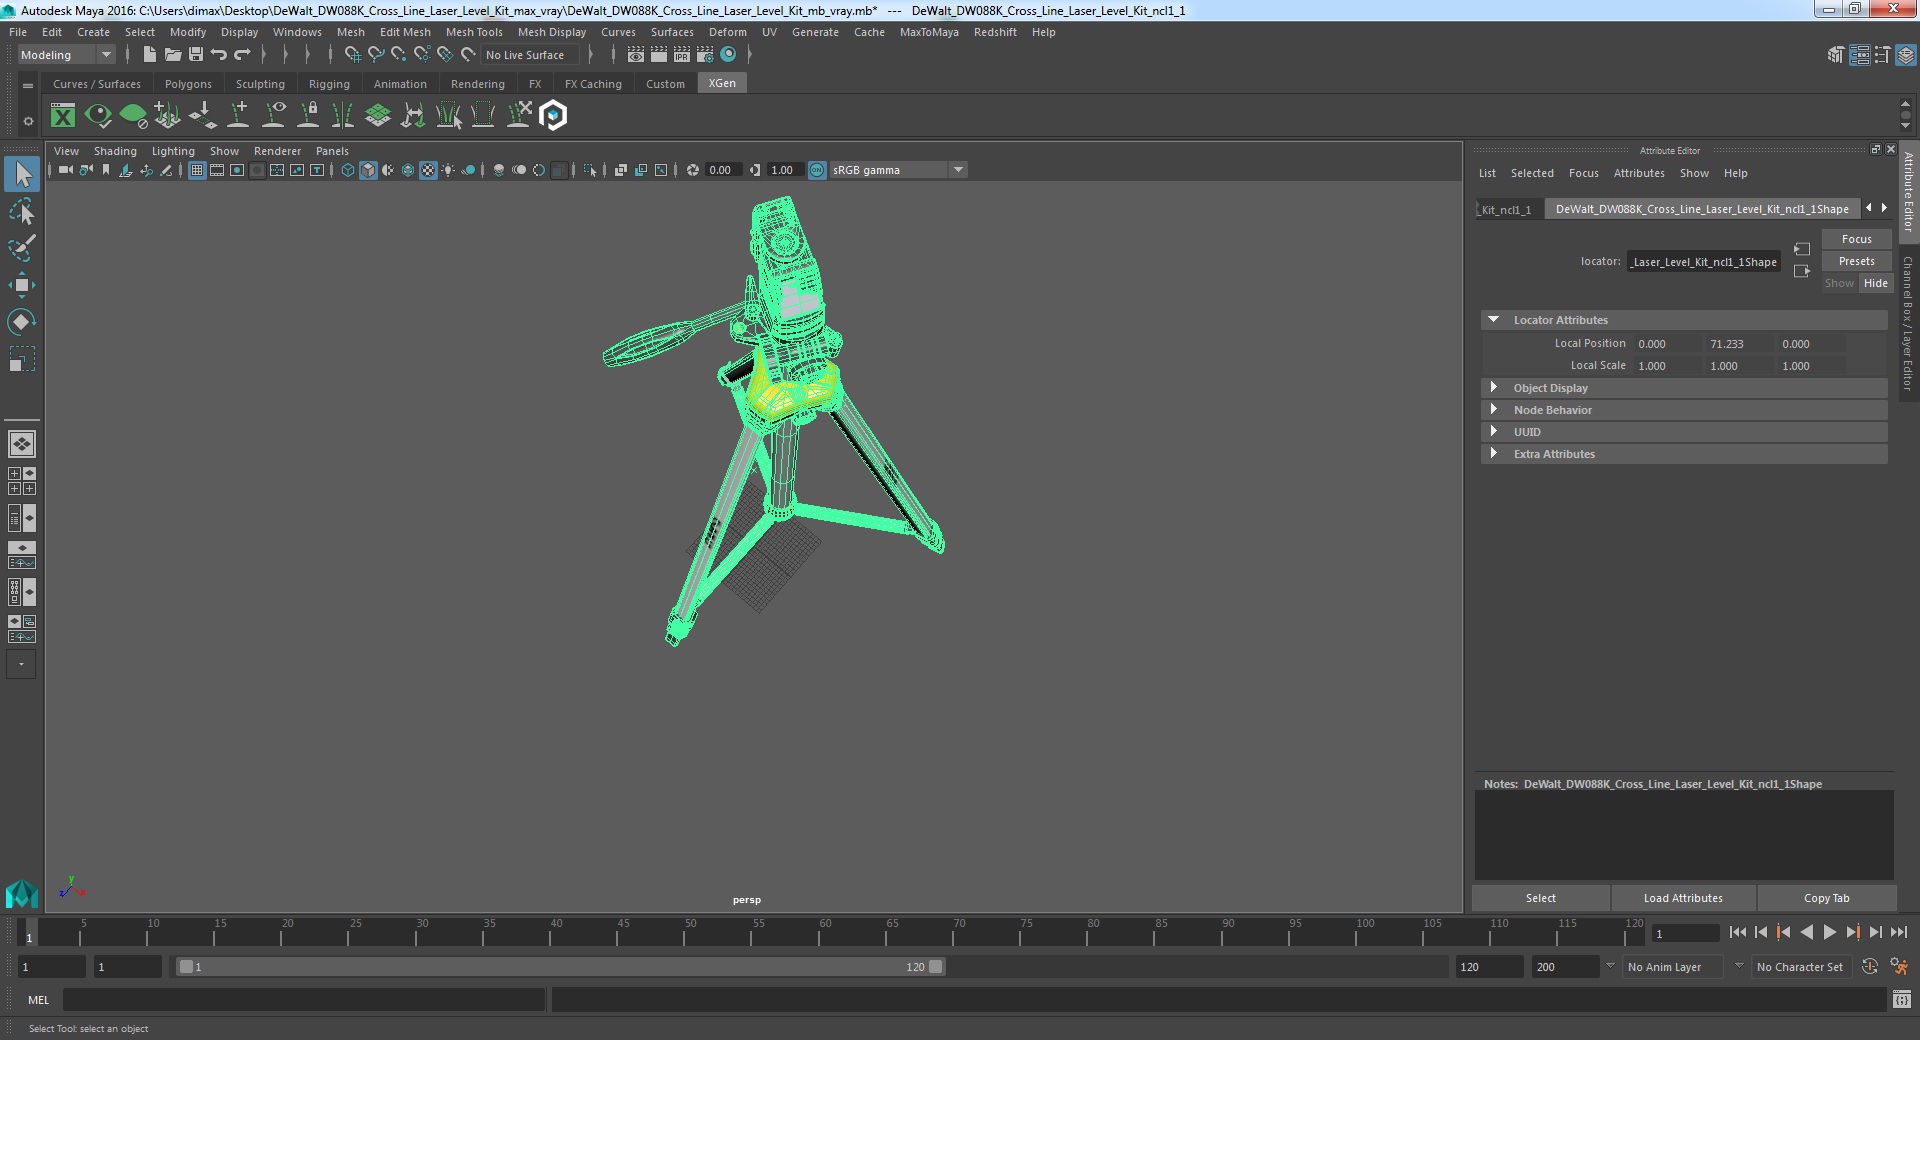Activate the Rotate tool
Screen dimensions: 1920x1158
tap(22, 321)
